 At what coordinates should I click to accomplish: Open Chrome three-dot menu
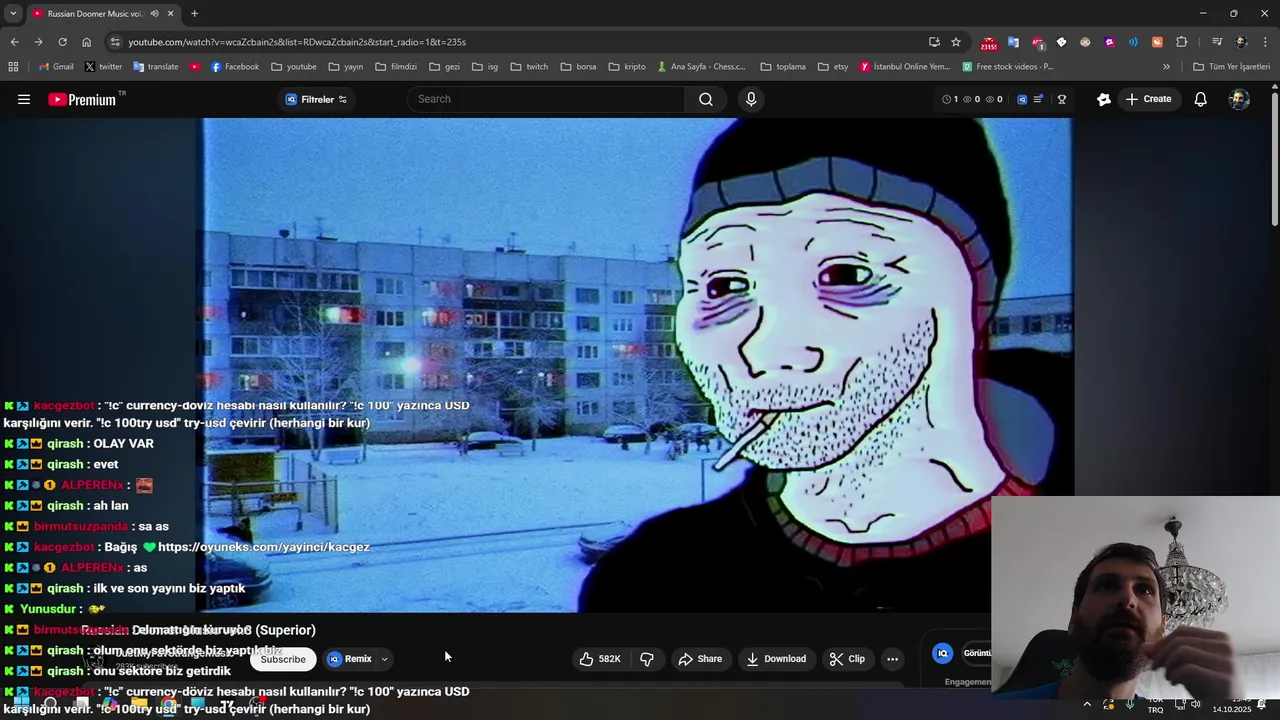pos(1265,42)
